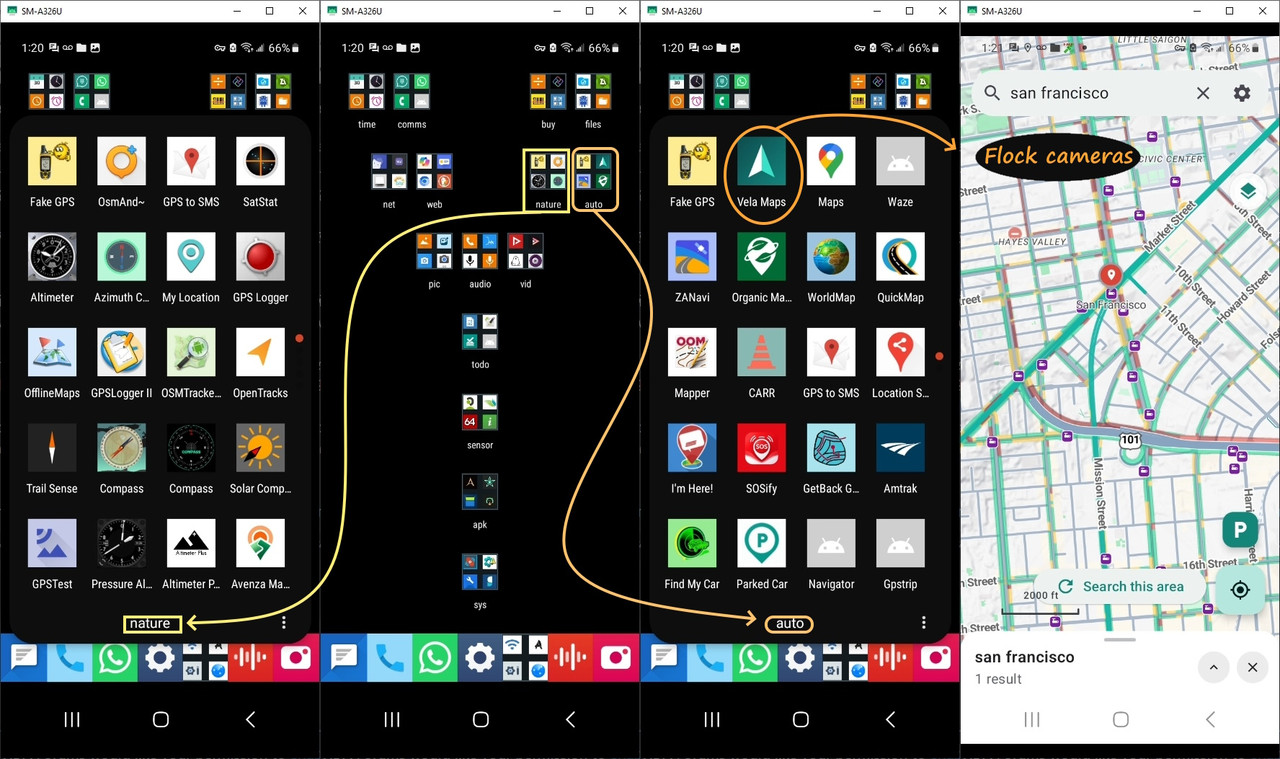
Task: Launch the I'm Here! app
Action: [x=692, y=448]
